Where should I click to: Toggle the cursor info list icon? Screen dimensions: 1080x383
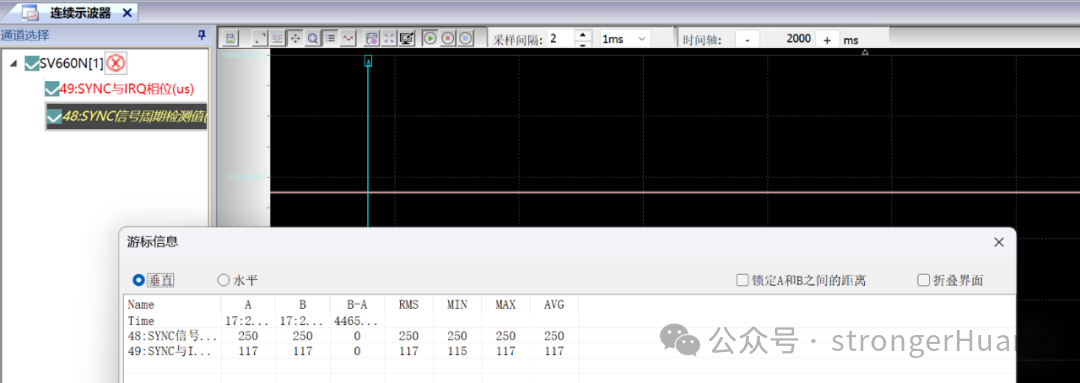tap(330, 39)
